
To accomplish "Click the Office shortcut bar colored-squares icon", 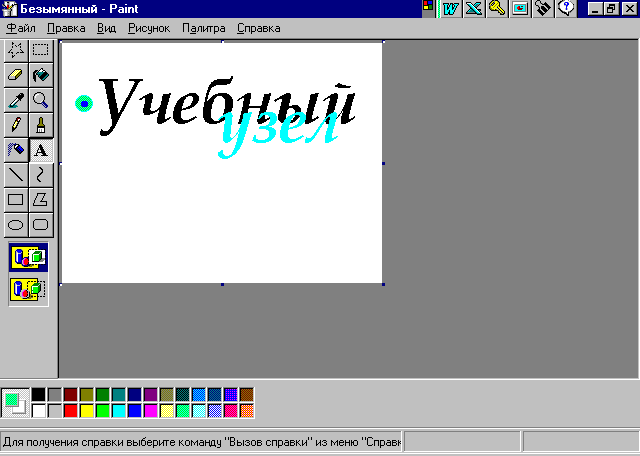I will [x=428, y=6].
